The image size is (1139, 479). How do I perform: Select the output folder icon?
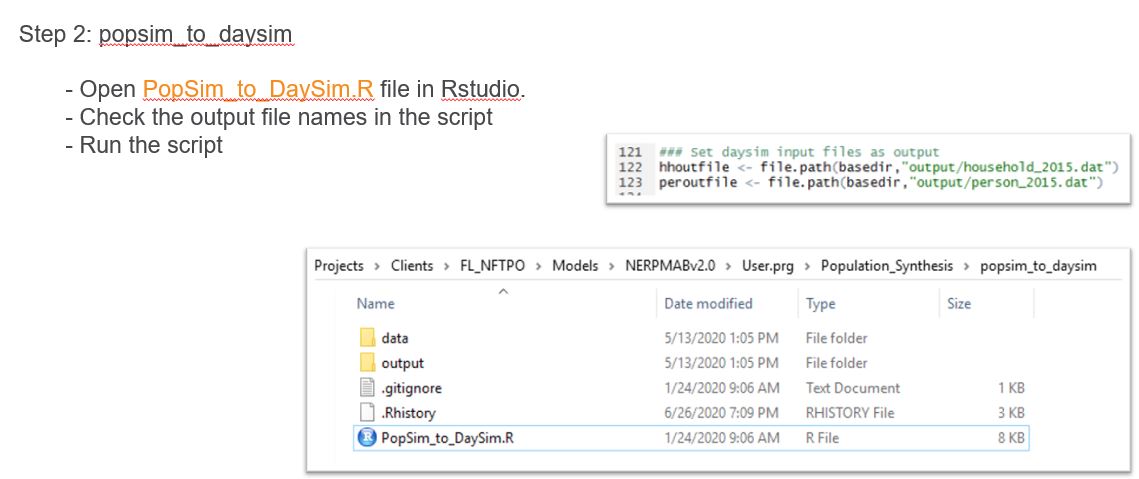click(x=367, y=363)
